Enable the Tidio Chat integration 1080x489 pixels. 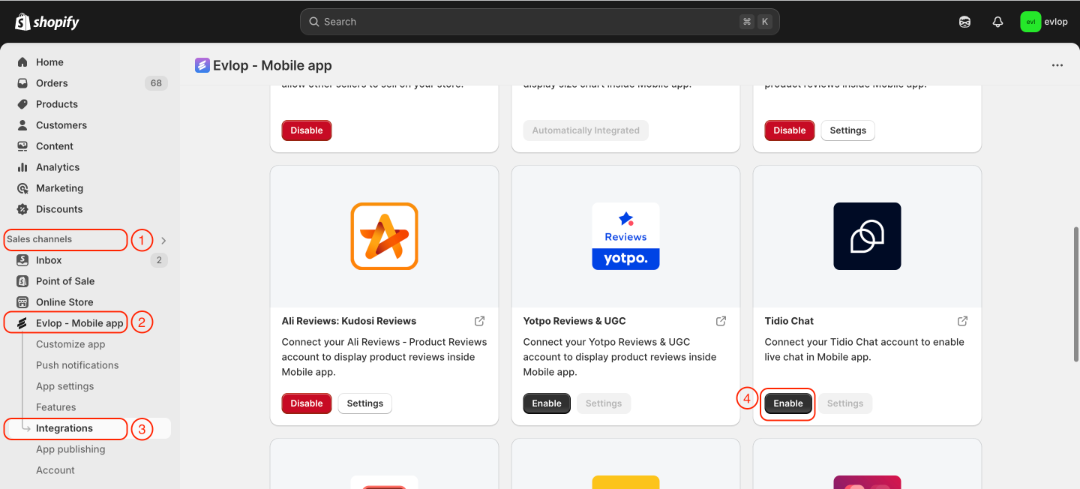pyautogui.click(x=788, y=404)
